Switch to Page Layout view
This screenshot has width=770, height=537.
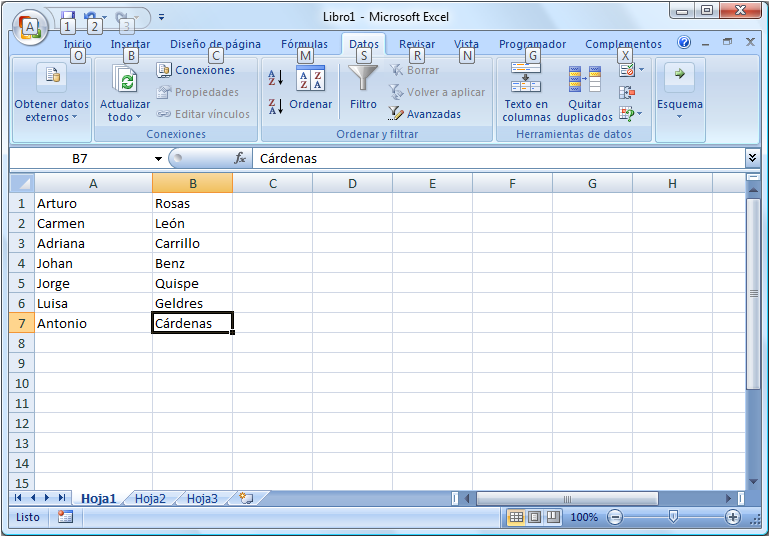(x=535, y=517)
